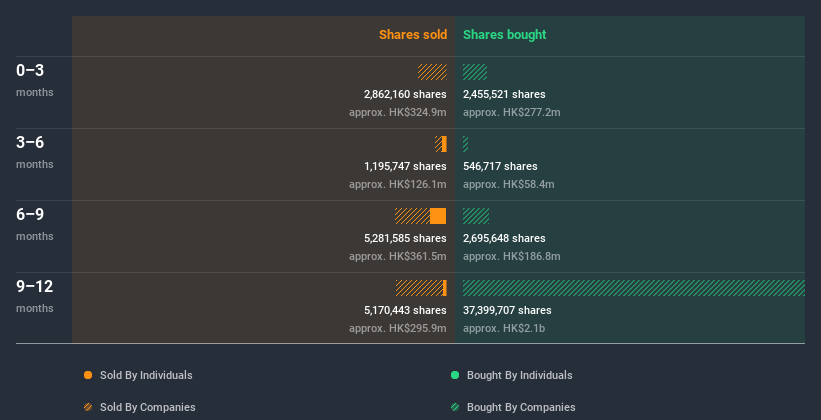Click the 'Bought By Individuals' legend label
821x420 pixels.
[x=519, y=375]
